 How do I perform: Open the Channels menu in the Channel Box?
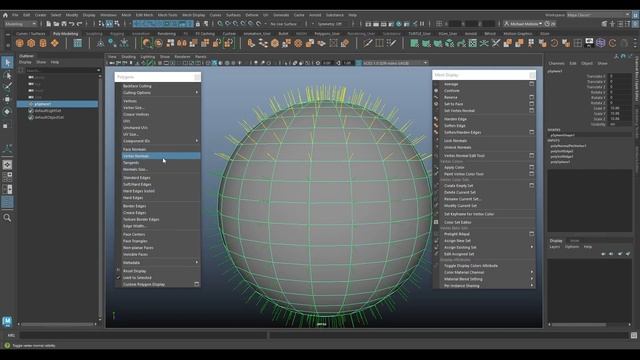(x=556, y=63)
